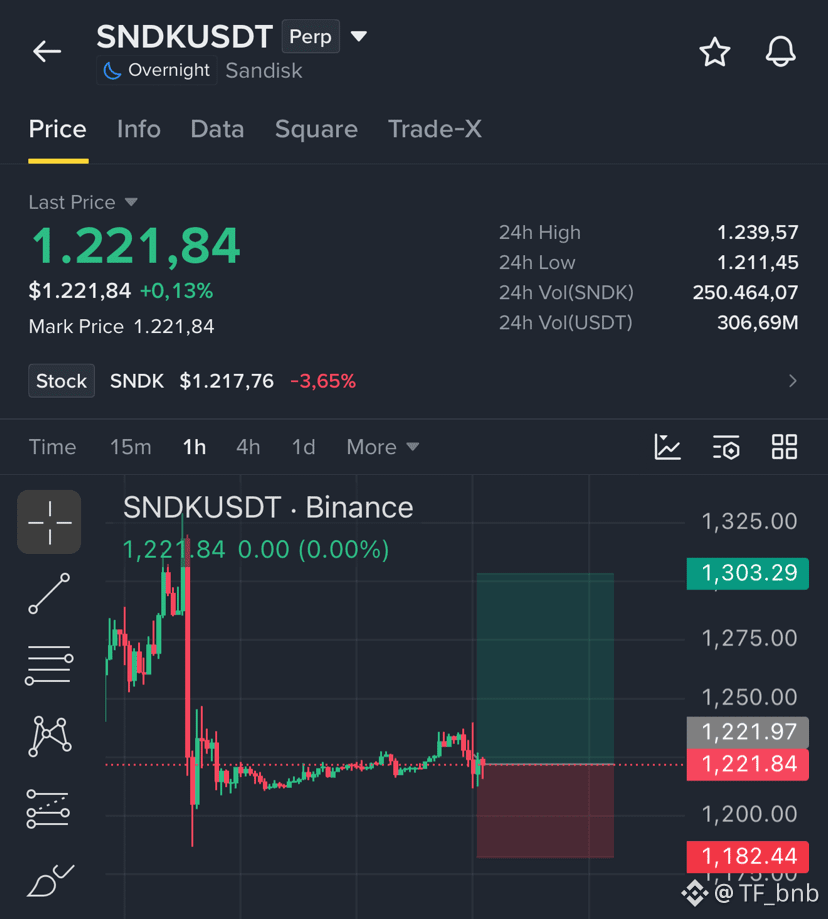Switch to the Trade-X tab
828x919 pixels.
tap(435, 129)
